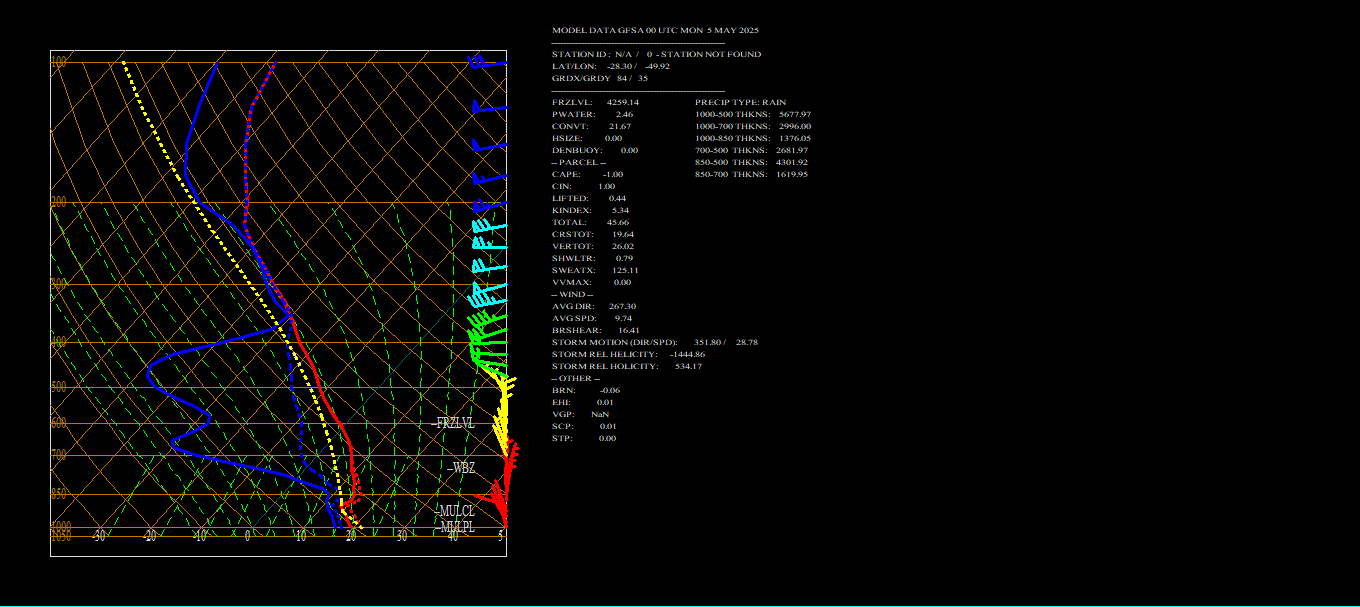
Task: Click the 850-500 THKNS value 4301.92
Action: (x=792, y=162)
